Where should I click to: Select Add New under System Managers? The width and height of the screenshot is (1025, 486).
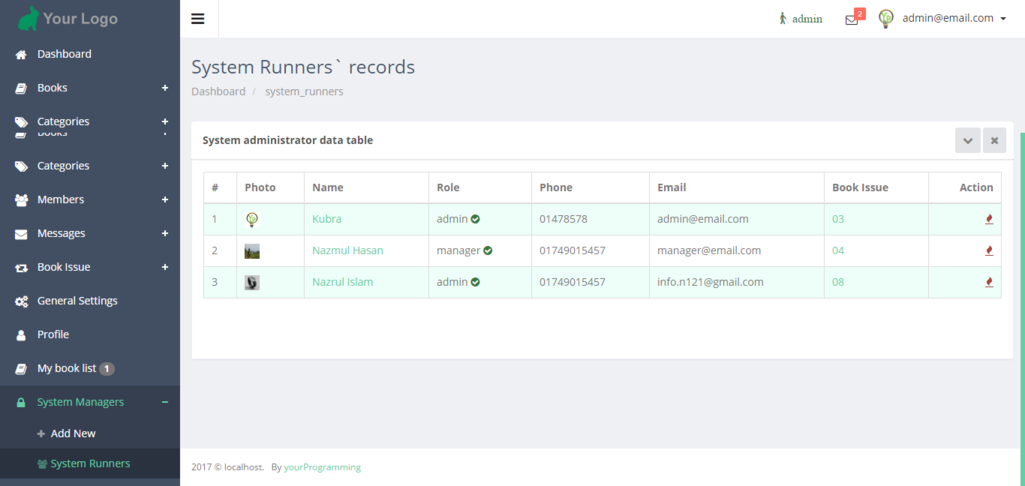(72, 434)
